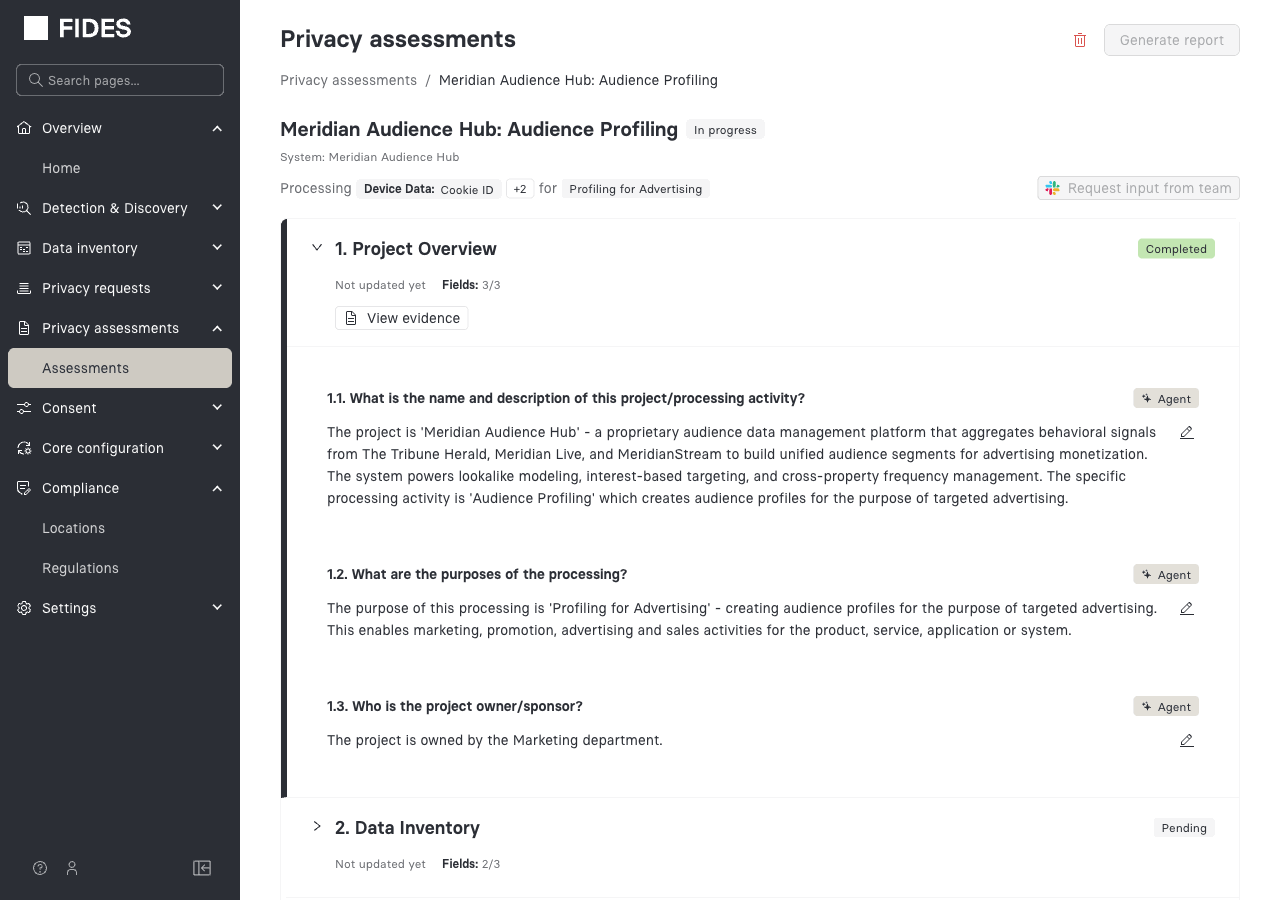Click the user profile icon in sidebar

coord(71,868)
